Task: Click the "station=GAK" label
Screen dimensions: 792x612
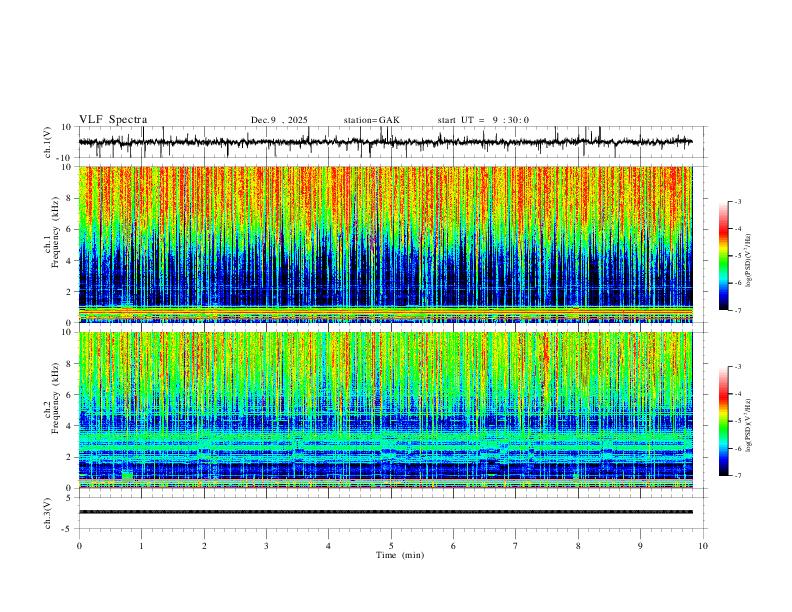Action: [x=371, y=120]
